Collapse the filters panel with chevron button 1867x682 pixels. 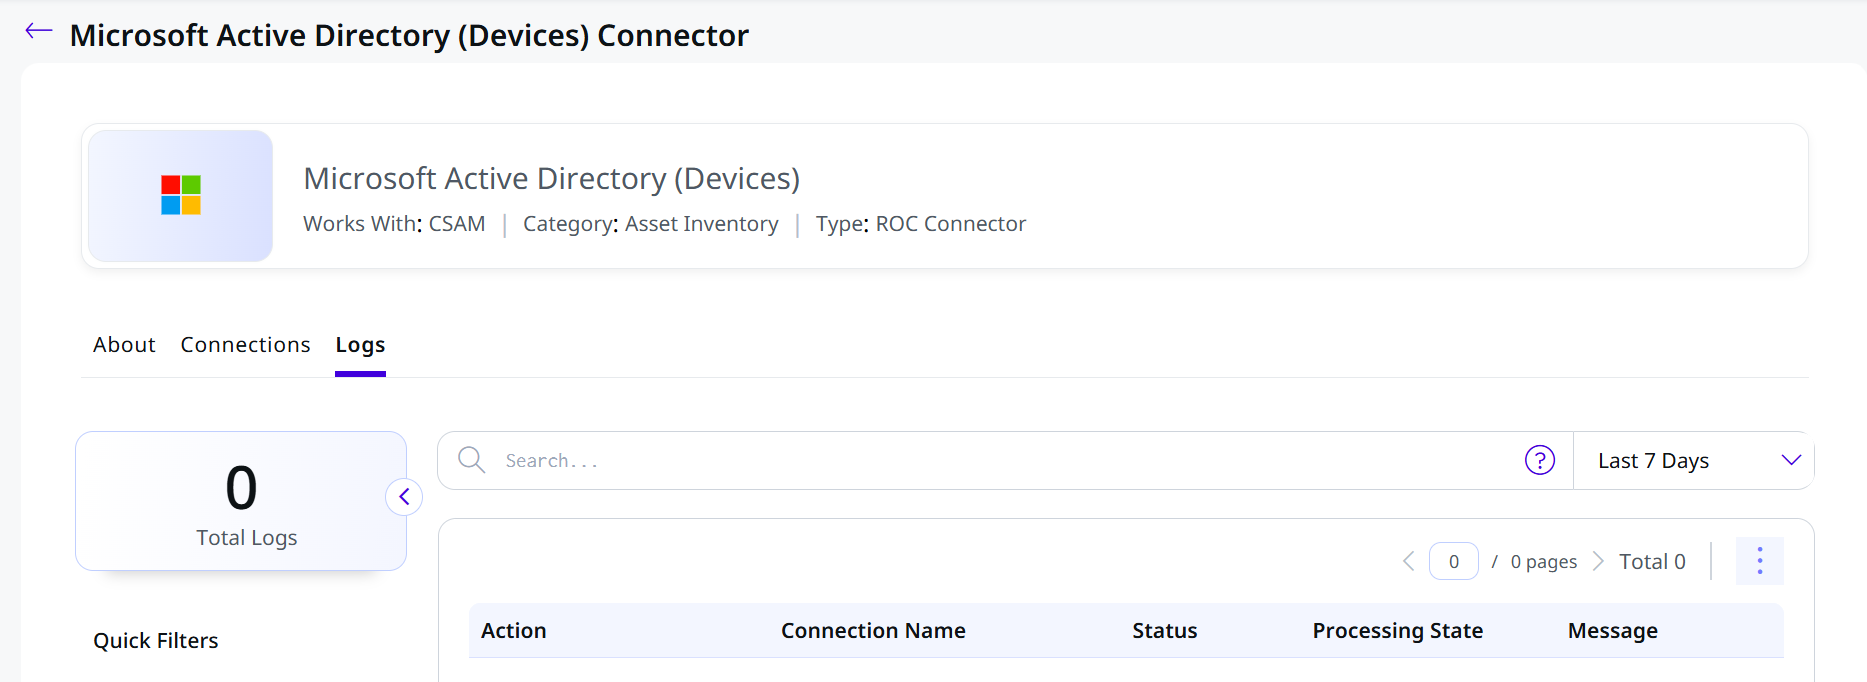[404, 497]
